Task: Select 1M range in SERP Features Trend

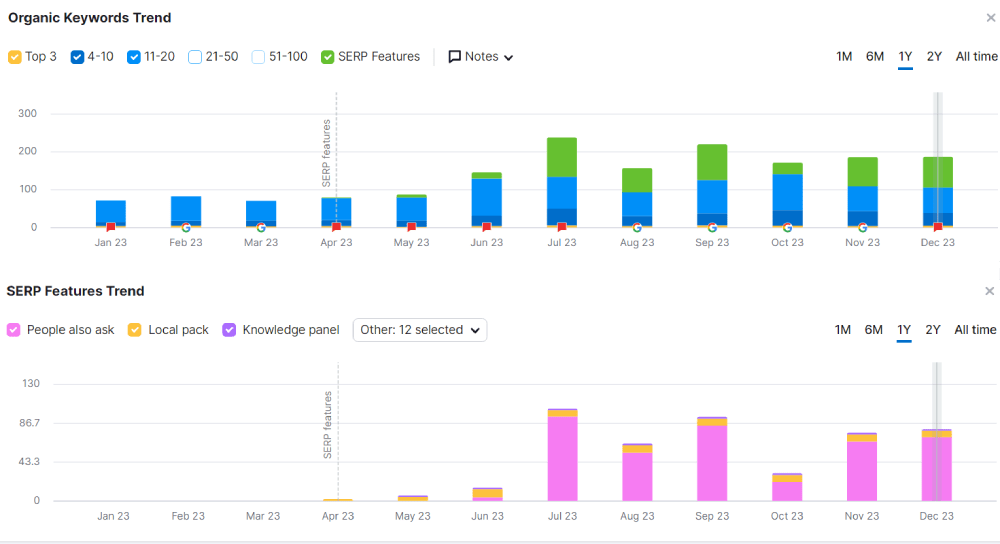Action: [x=842, y=330]
